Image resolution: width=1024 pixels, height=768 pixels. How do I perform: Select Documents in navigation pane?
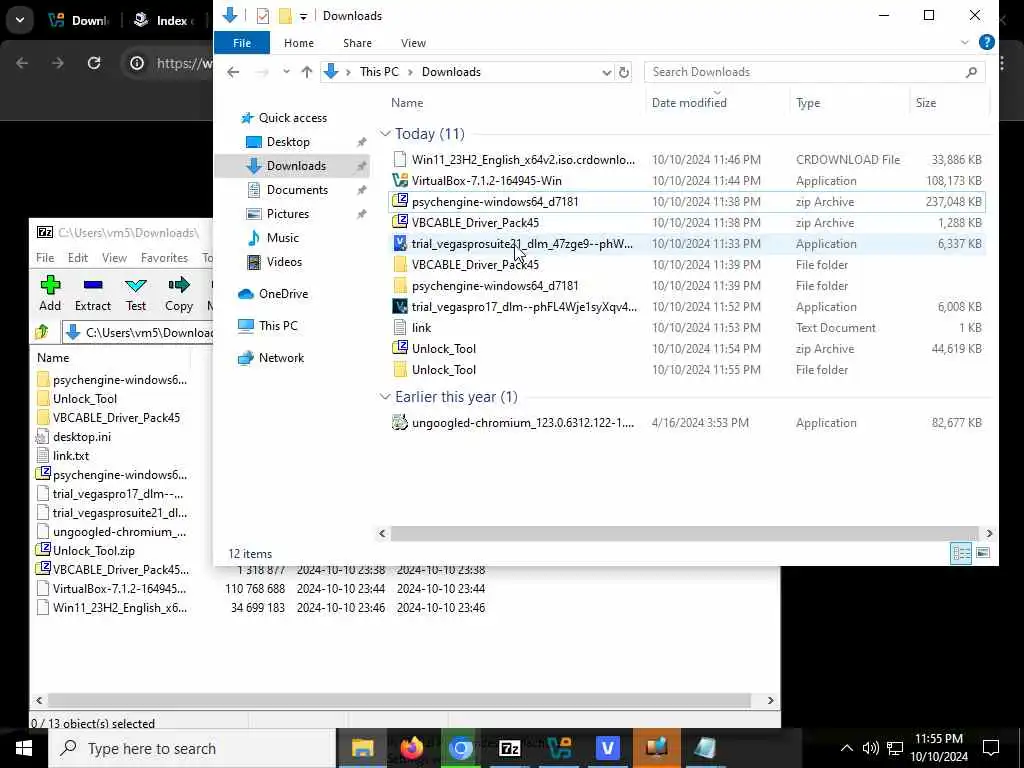coord(296,190)
